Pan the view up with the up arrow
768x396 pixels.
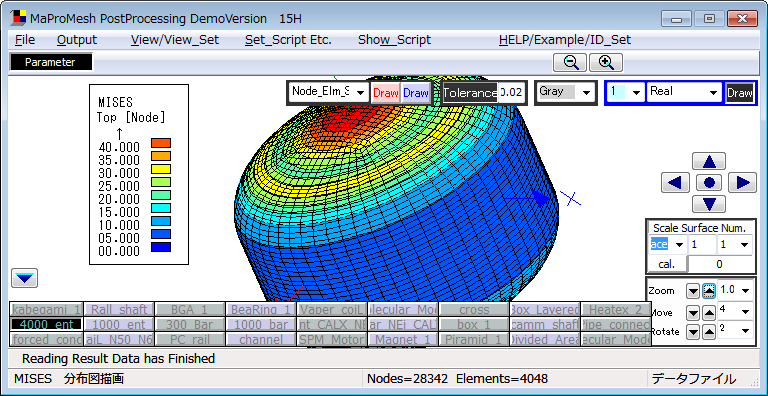709,161
